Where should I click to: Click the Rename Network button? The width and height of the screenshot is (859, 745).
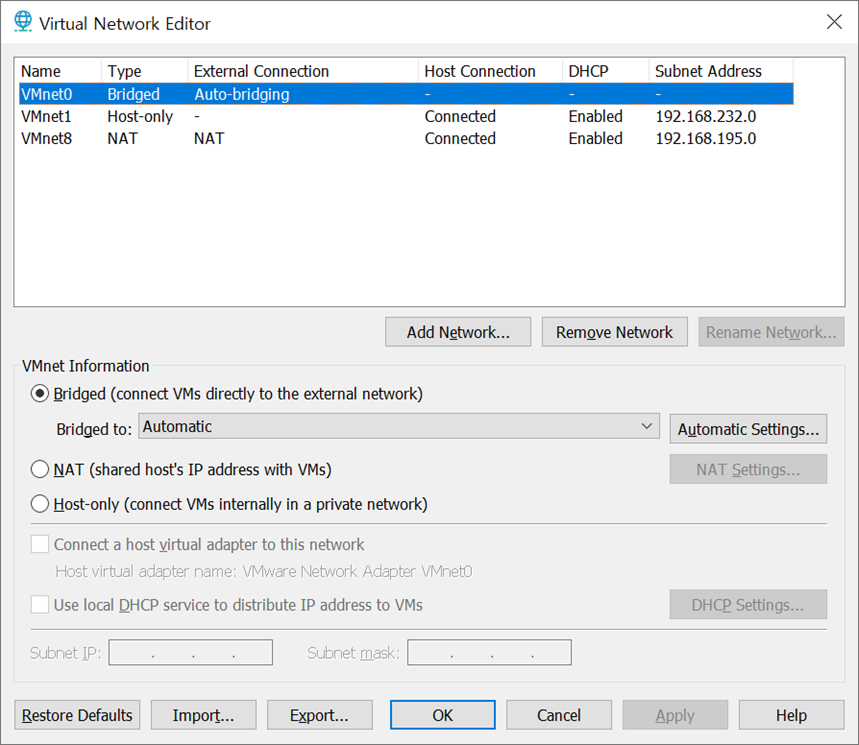click(771, 332)
